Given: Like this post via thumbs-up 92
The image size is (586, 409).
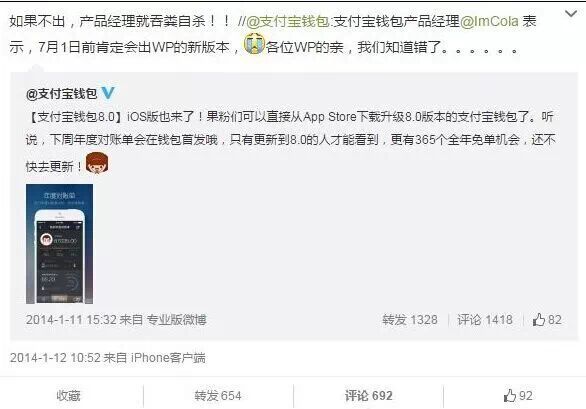Looking at the screenshot, I should pyautogui.click(x=518, y=396).
